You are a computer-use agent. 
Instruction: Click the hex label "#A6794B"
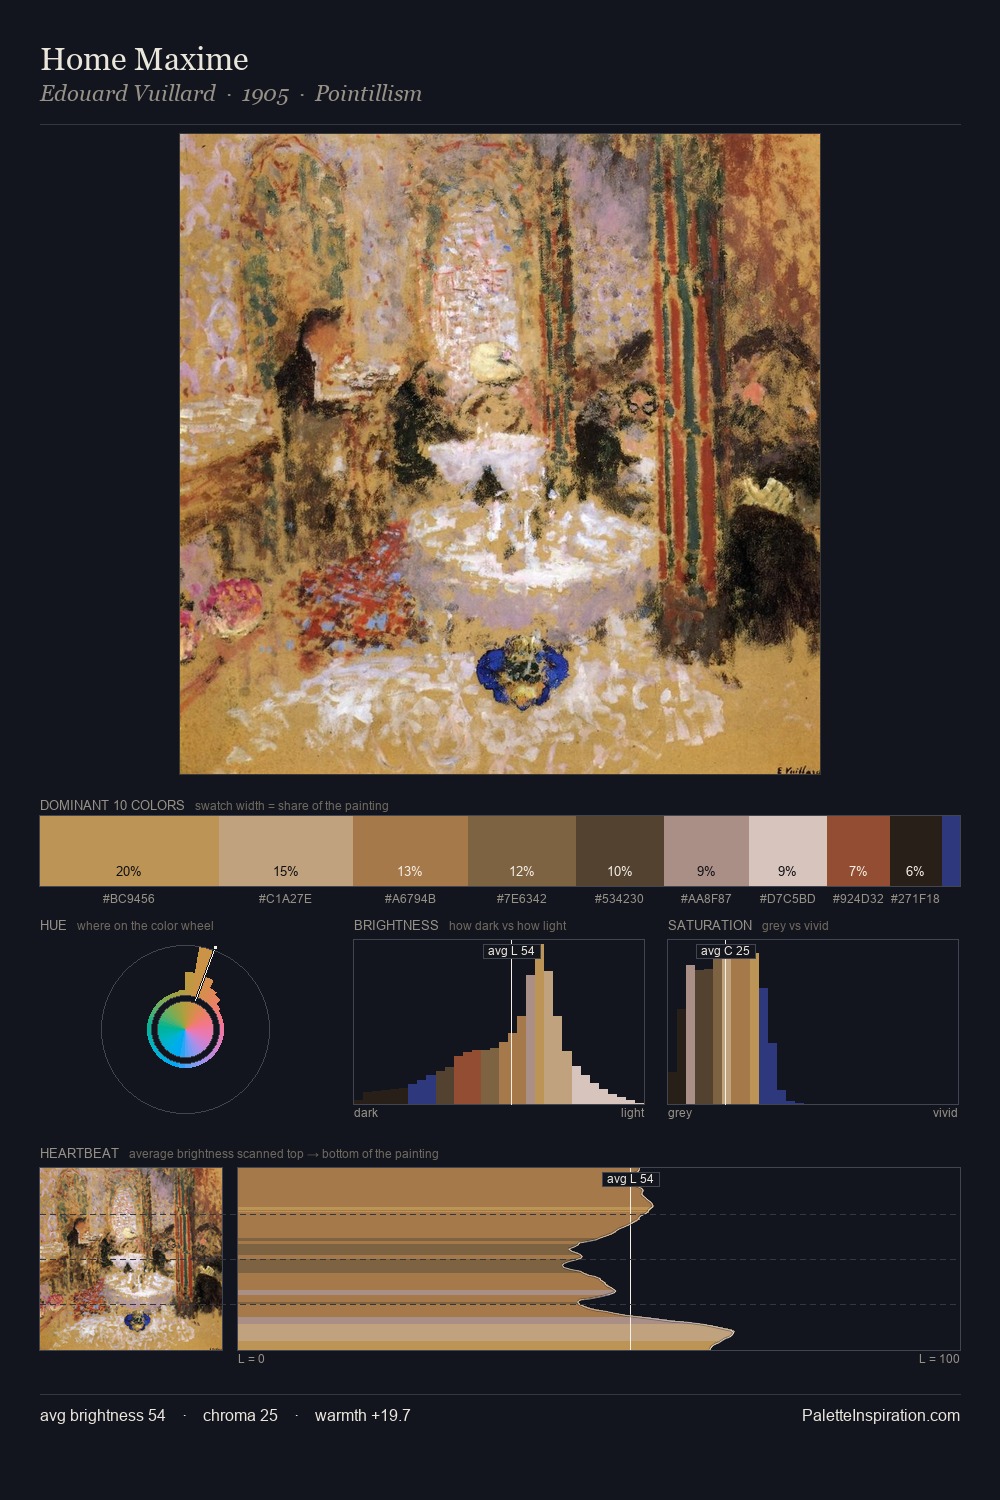410,899
